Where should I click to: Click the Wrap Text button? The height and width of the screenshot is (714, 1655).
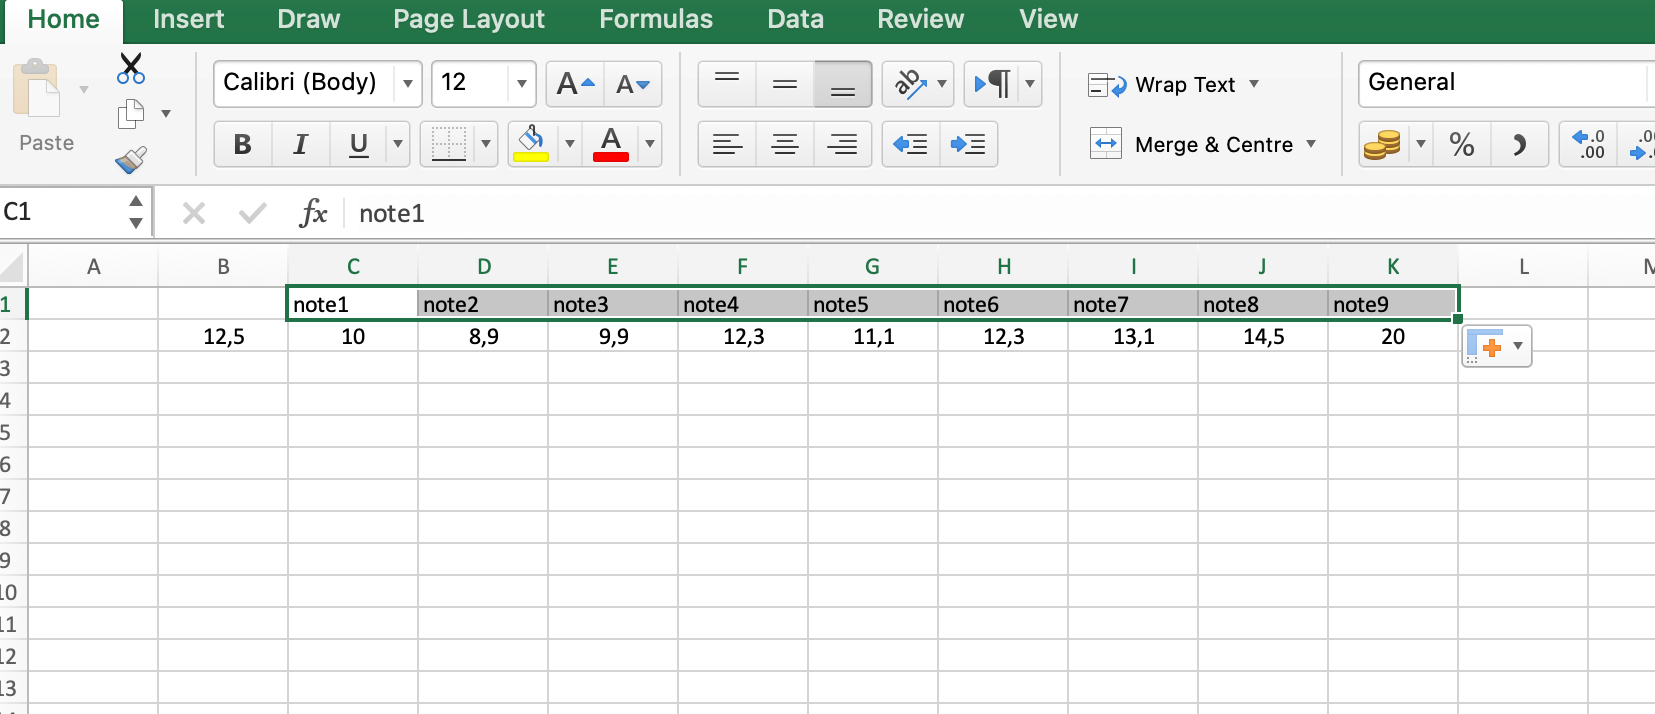pyautogui.click(x=1162, y=85)
